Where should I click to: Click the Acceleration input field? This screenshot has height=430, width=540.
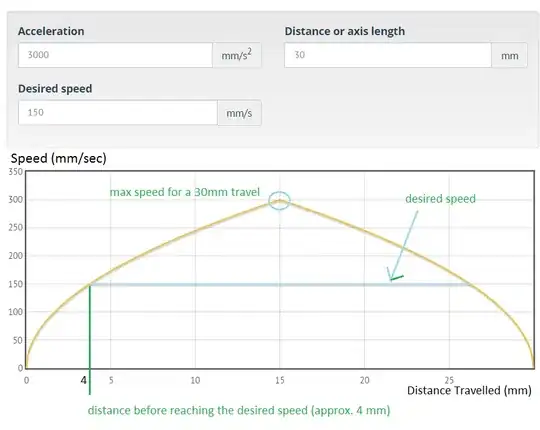(x=115, y=55)
